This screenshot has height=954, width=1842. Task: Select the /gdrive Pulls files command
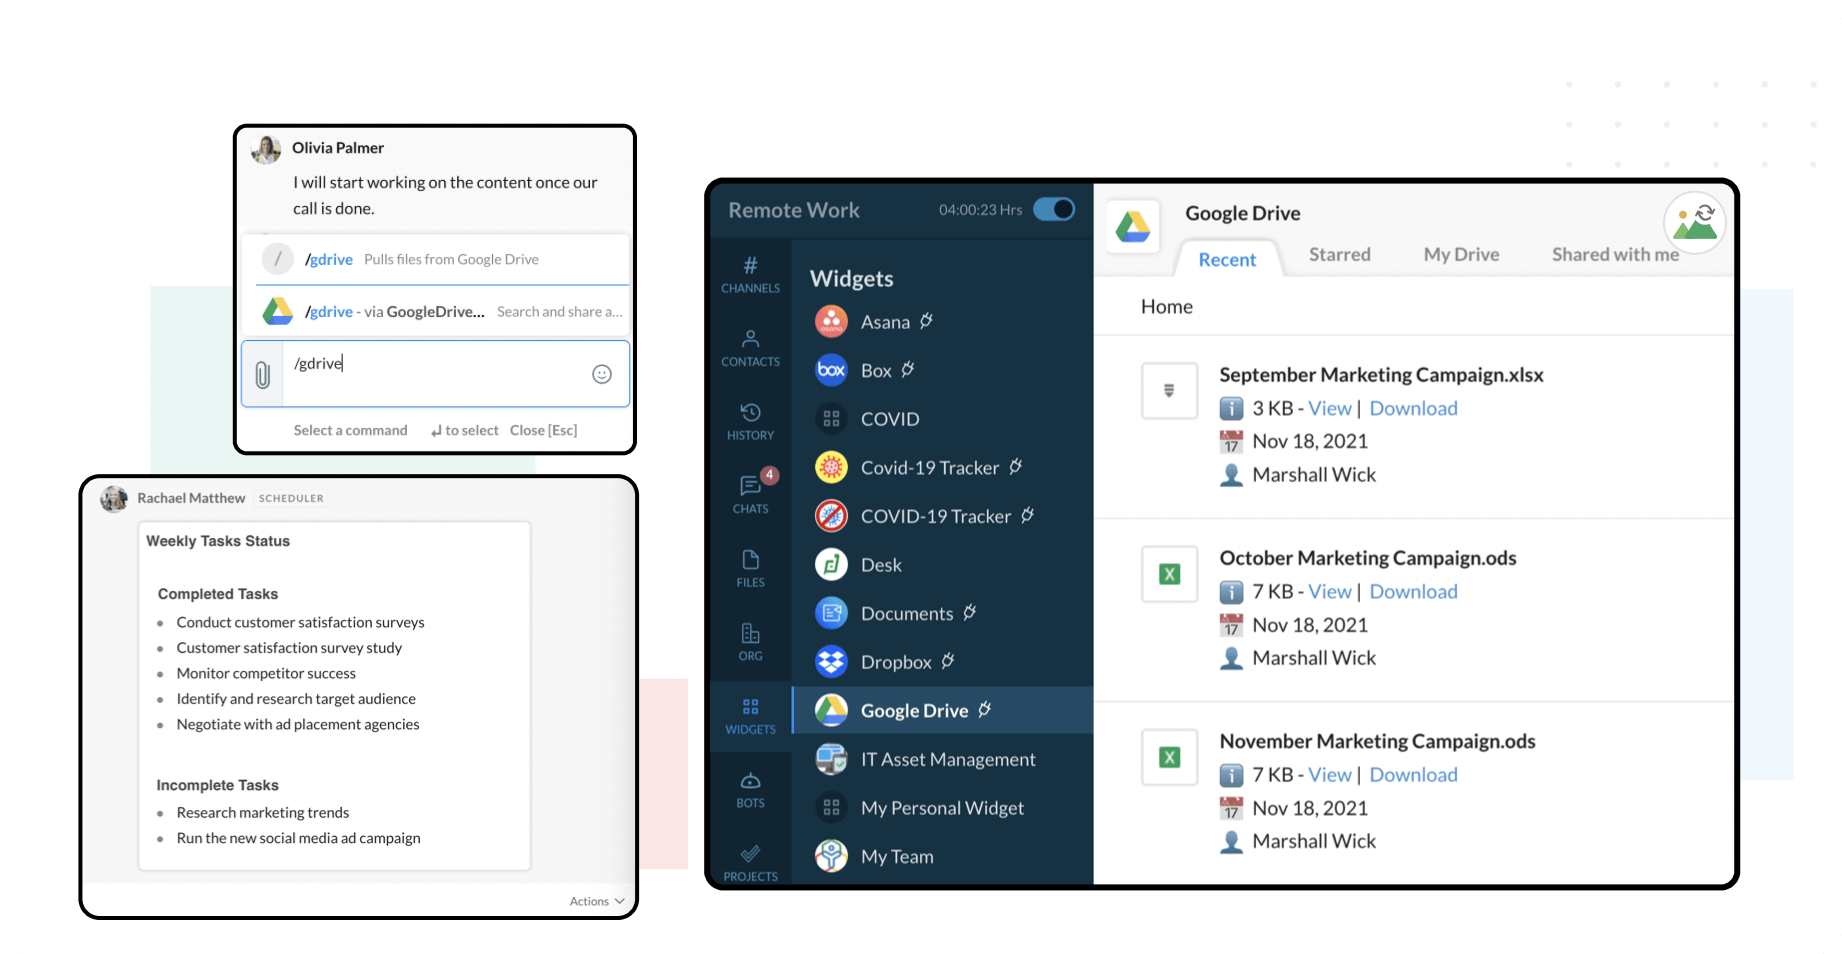click(x=436, y=259)
